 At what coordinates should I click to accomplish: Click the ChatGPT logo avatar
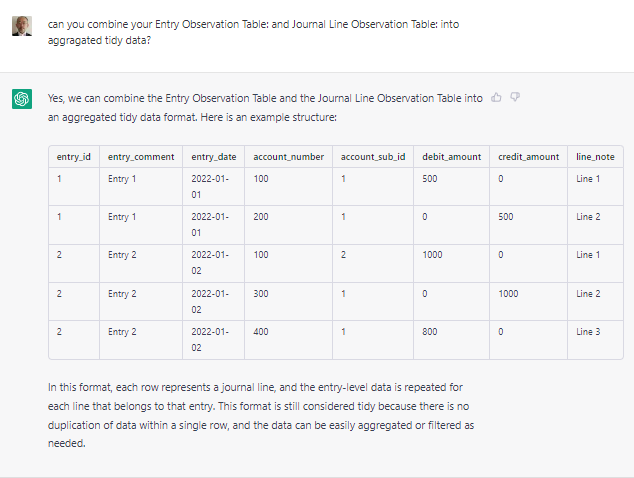(x=22, y=99)
